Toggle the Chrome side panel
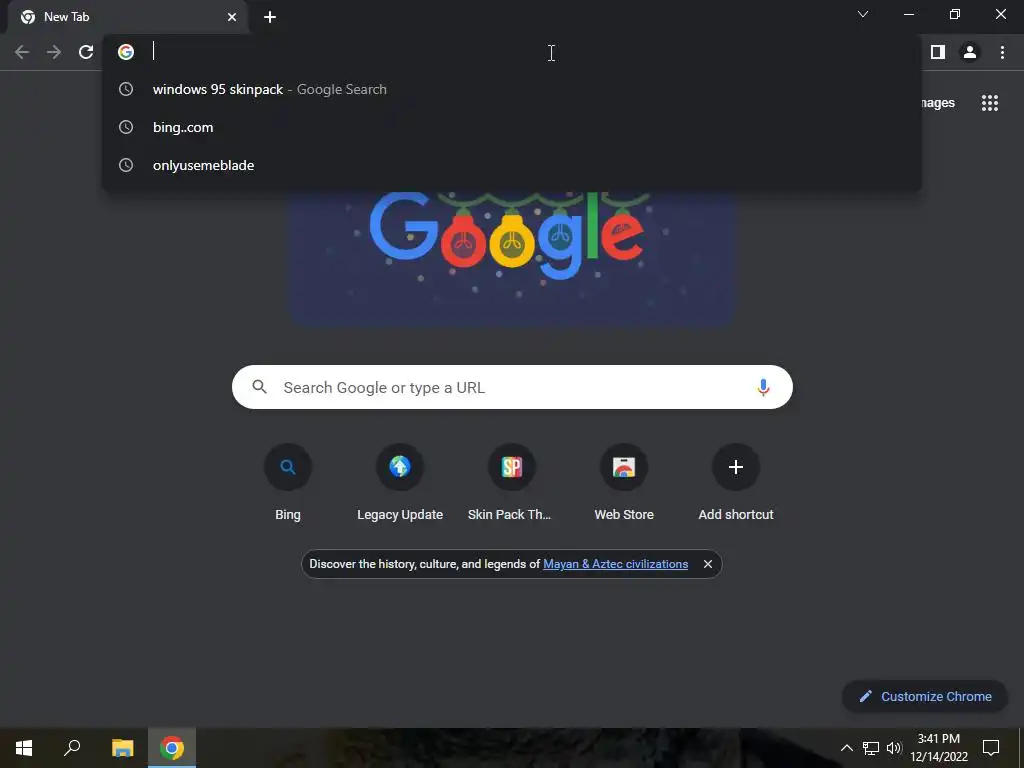The image size is (1024, 768). coord(938,52)
